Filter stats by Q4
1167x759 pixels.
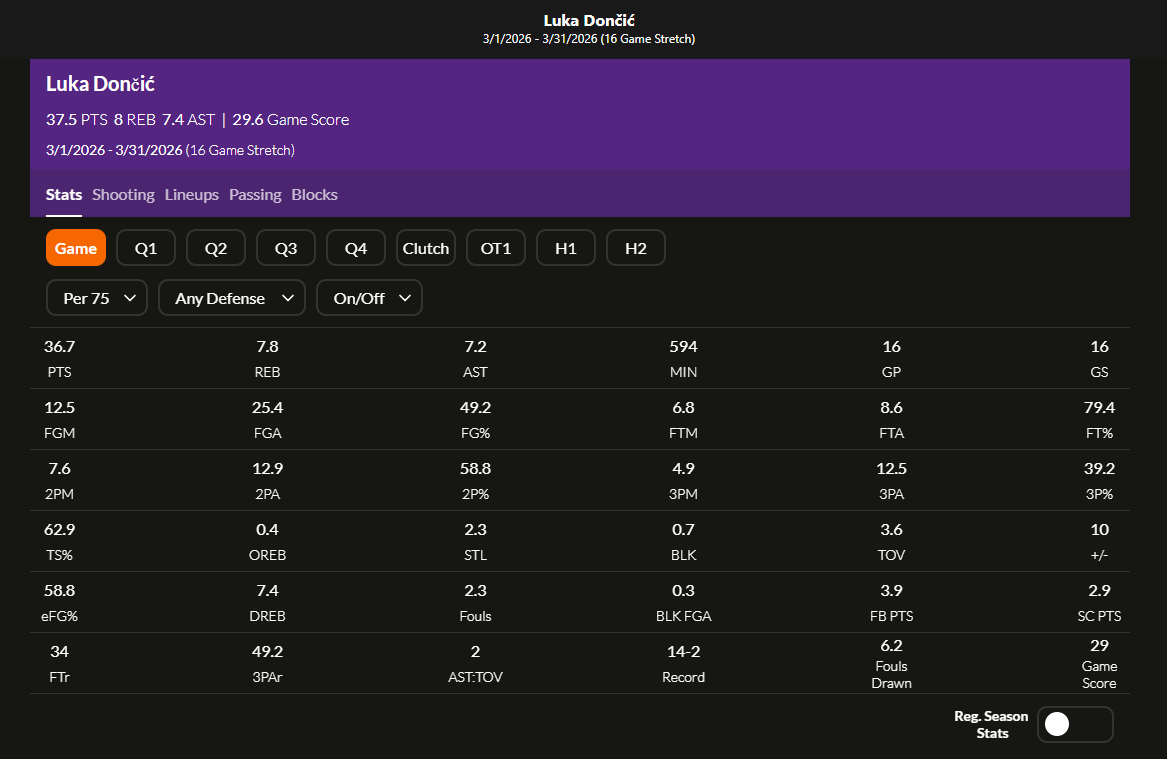(356, 248)
